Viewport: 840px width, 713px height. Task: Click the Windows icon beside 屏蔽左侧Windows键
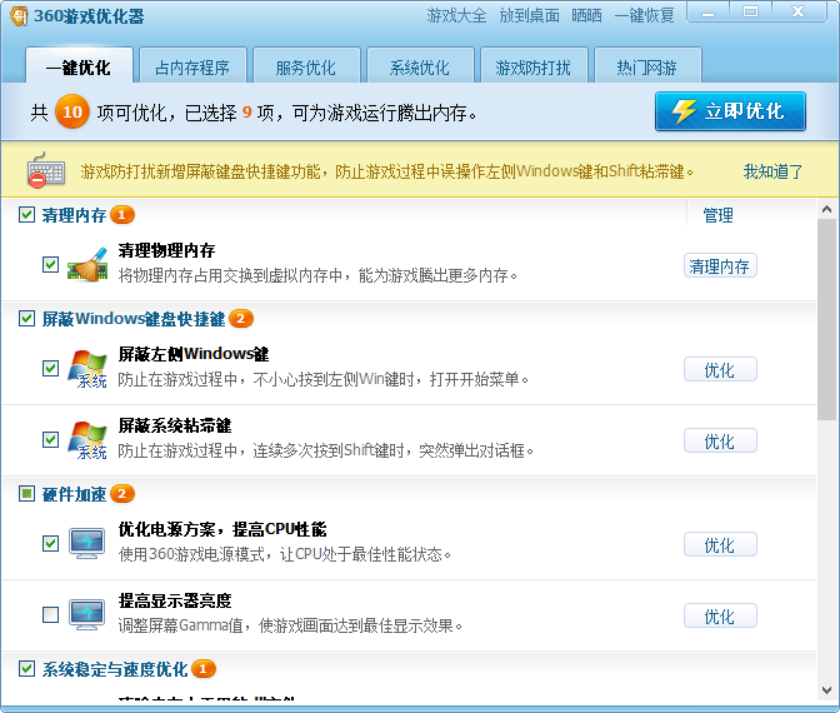coord(87,370)
